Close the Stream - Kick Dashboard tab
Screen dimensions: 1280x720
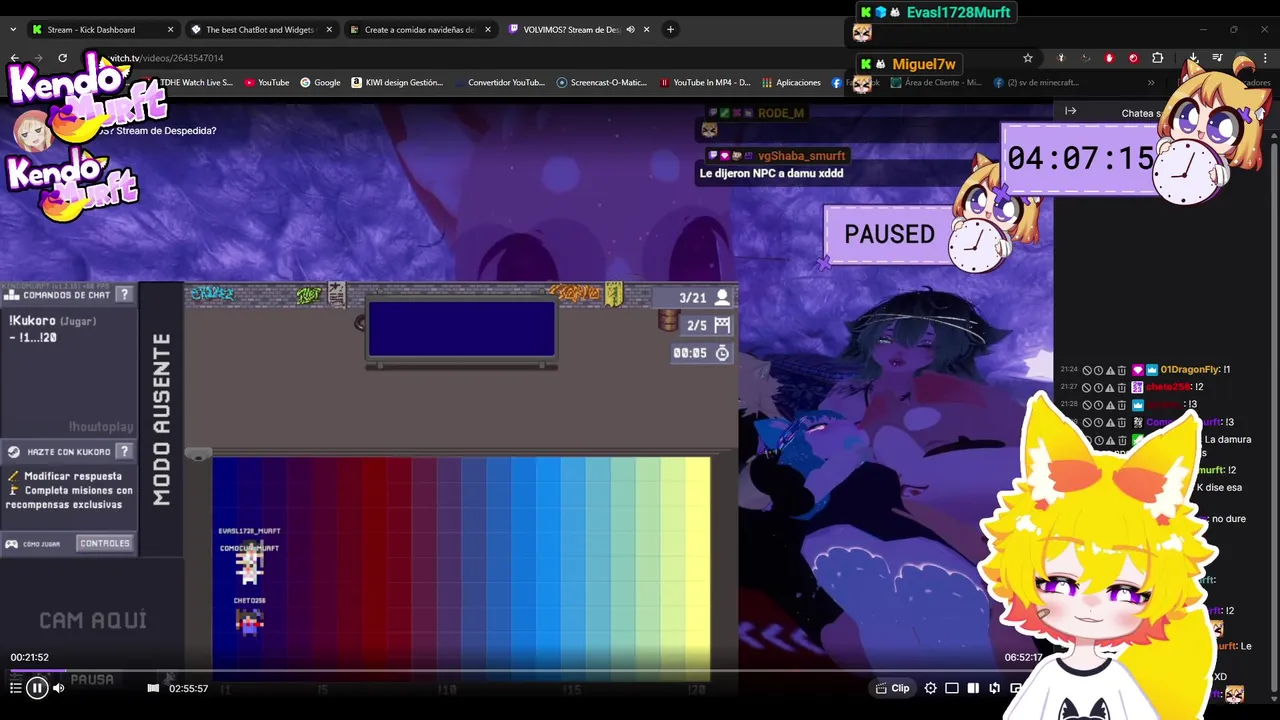coord(170,30)
